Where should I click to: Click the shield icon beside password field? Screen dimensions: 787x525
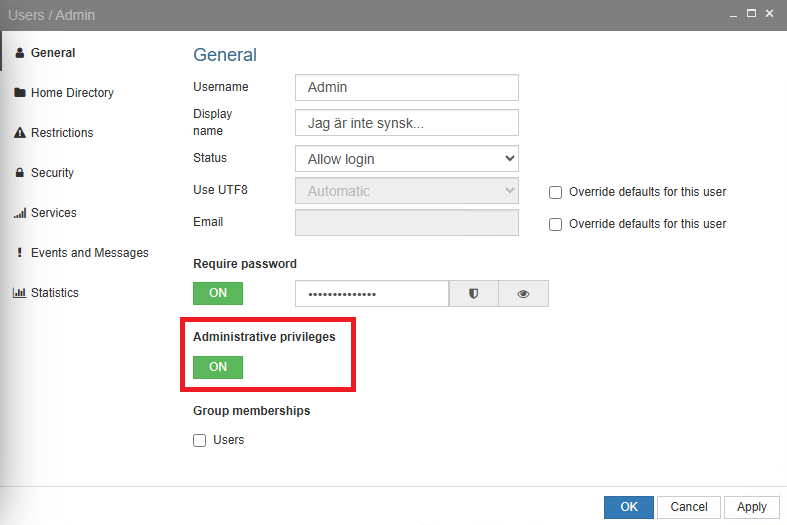[x=473, y=294]
